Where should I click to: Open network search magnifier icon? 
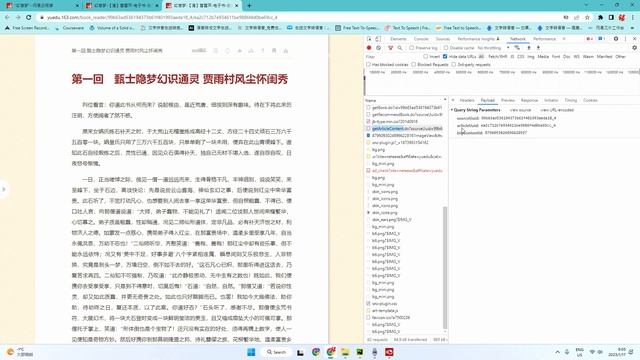tap(400, 48)
